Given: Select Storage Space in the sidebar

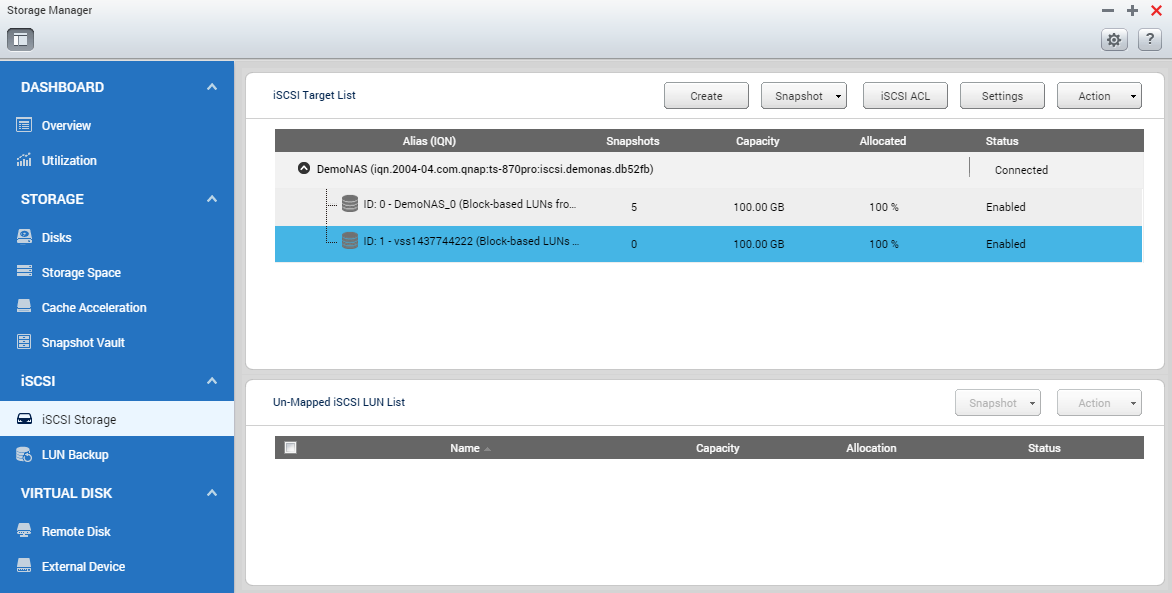Looking at the screenshot, I should click(80, 273).
